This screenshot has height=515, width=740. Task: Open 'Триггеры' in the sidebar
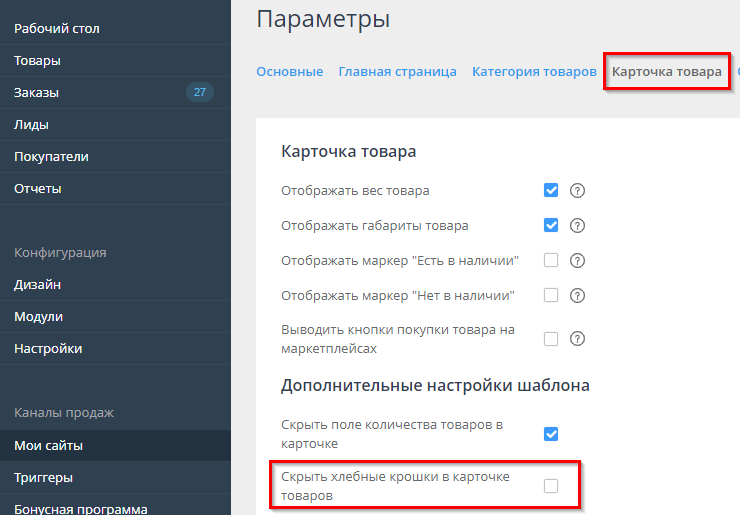[x=43, y=478]
